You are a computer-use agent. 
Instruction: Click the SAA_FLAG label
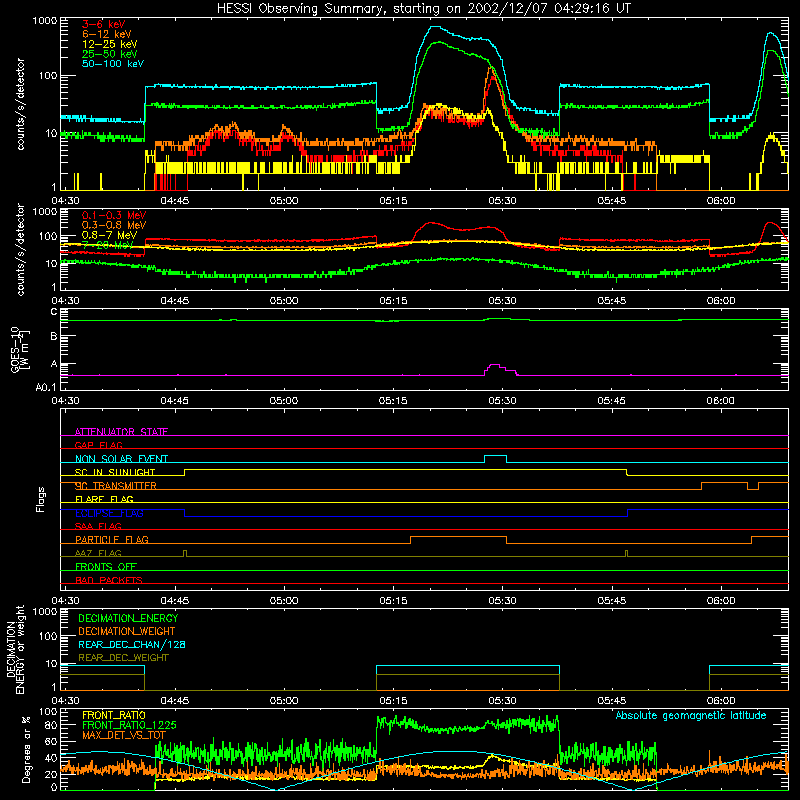[x=98, y=526]
